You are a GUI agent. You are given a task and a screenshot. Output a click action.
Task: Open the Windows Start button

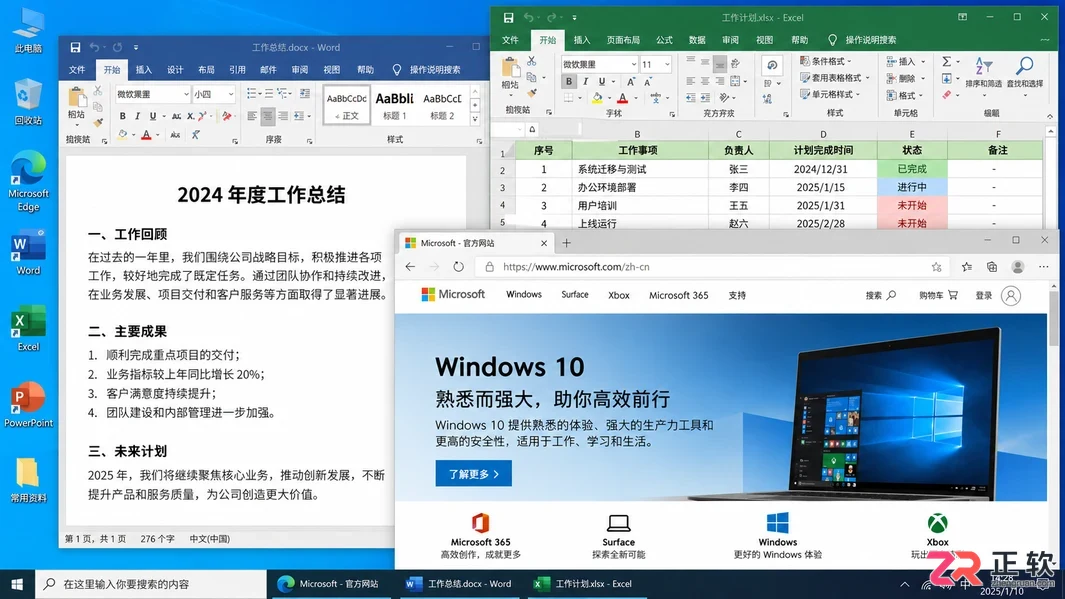[17, 584]
